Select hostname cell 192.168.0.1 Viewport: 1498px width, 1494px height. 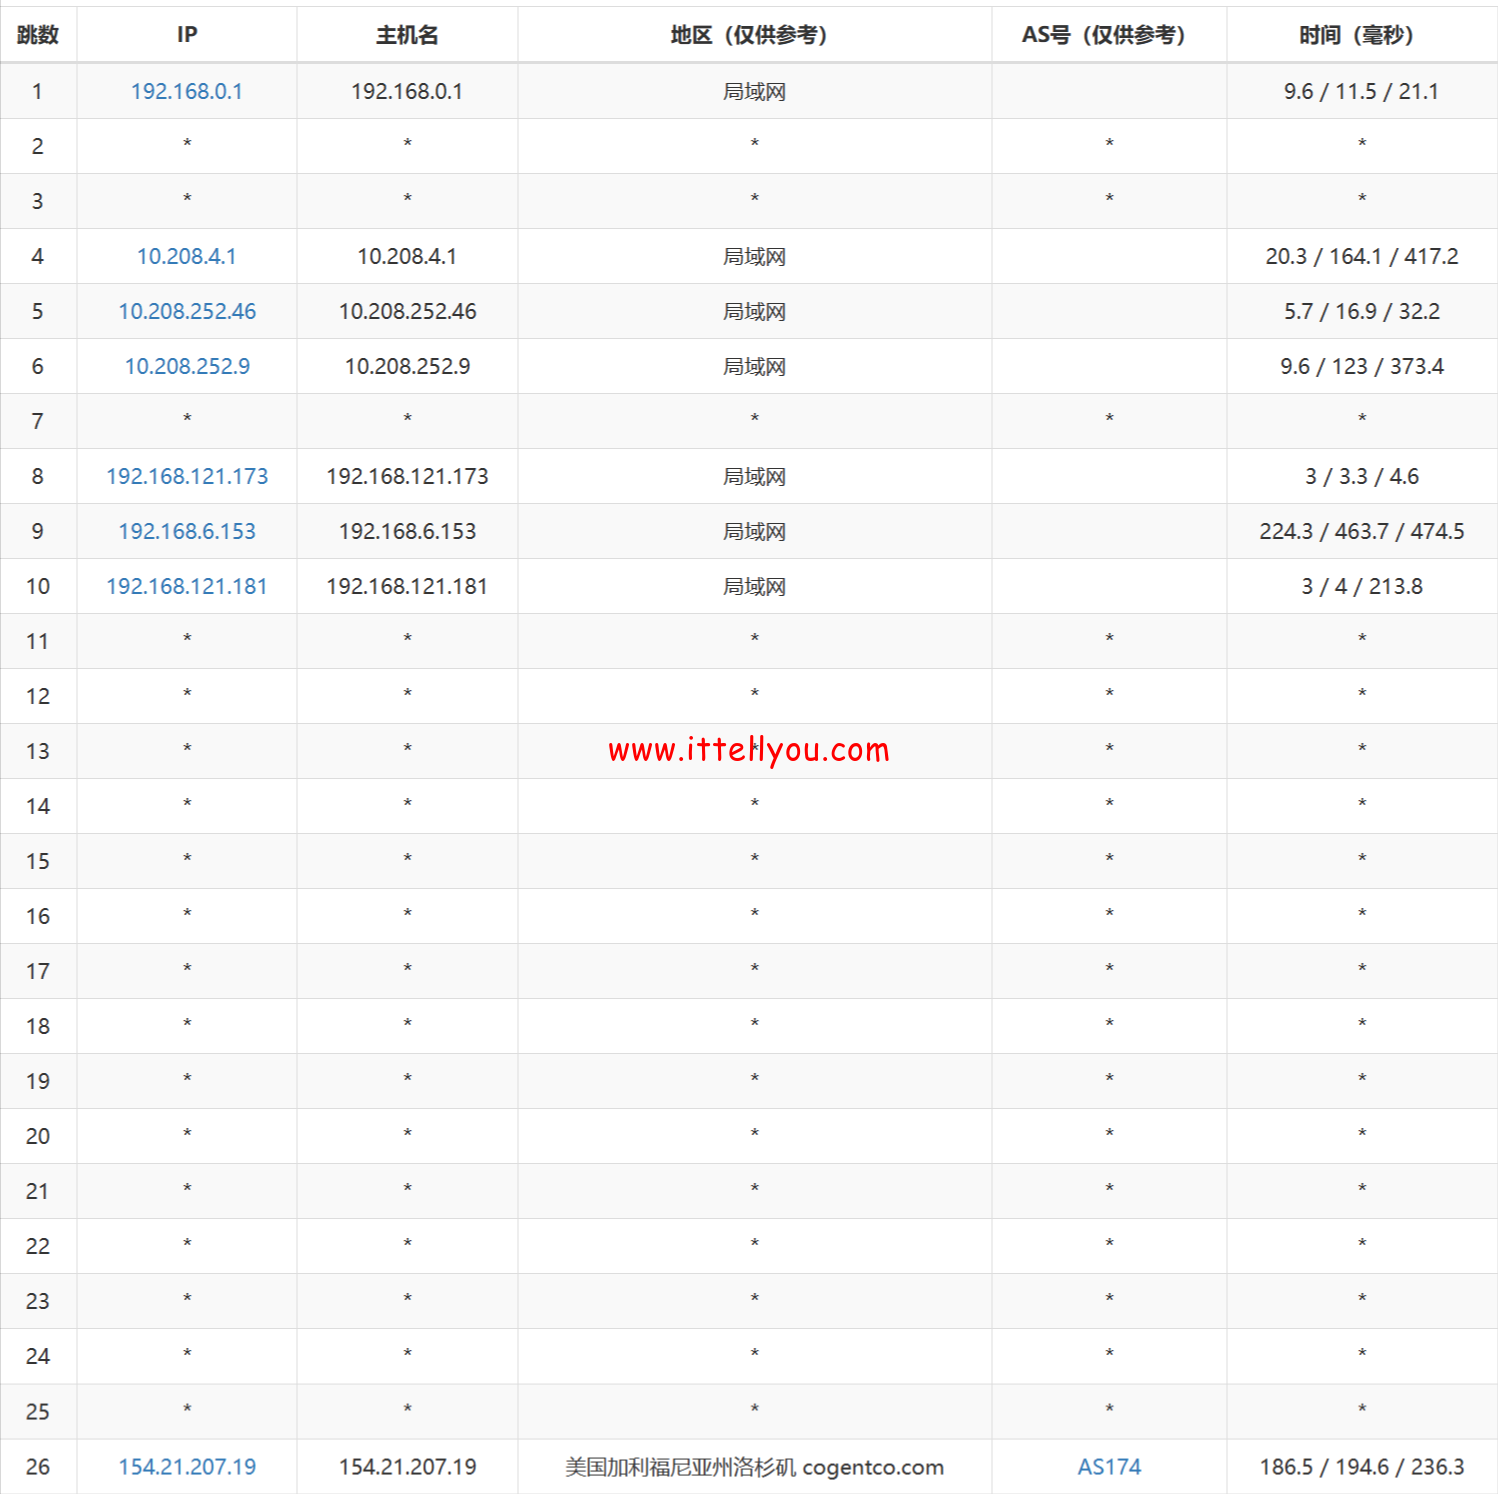tap(407, 91)
